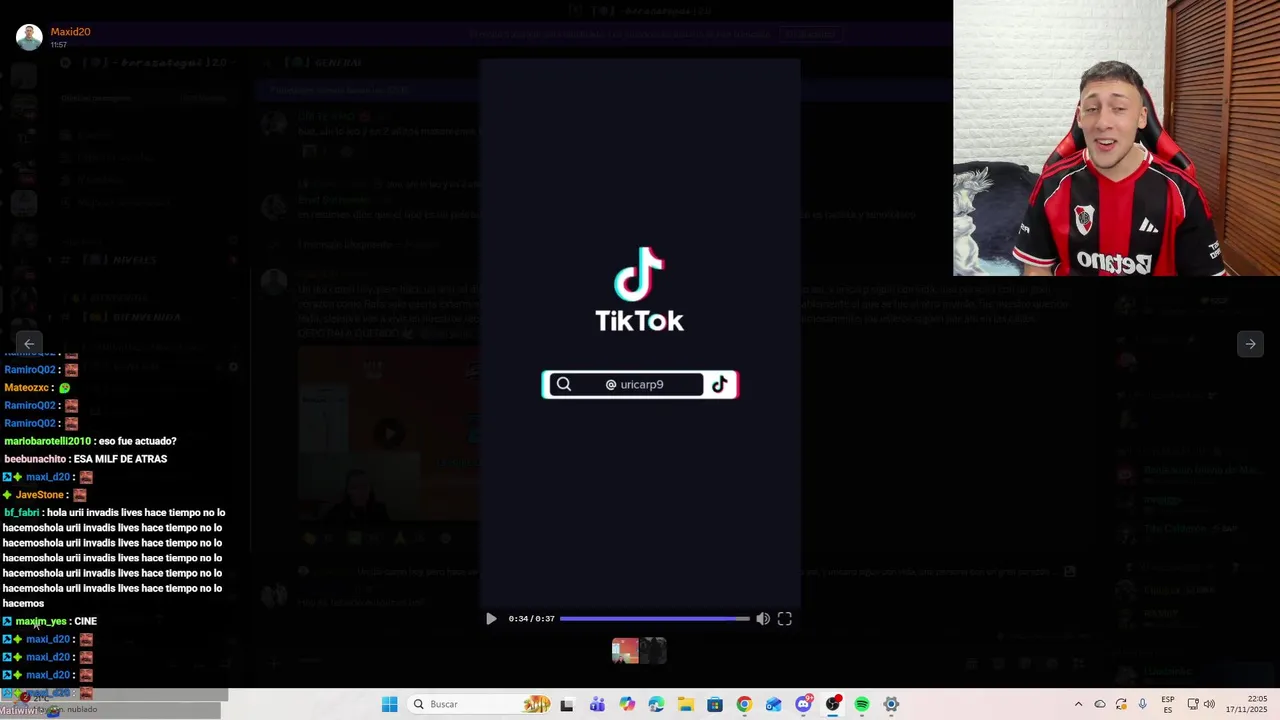Click the sync update tray icon
Image resolution: width=1280 pixels, height=720 pixels.
(1121, 704)
